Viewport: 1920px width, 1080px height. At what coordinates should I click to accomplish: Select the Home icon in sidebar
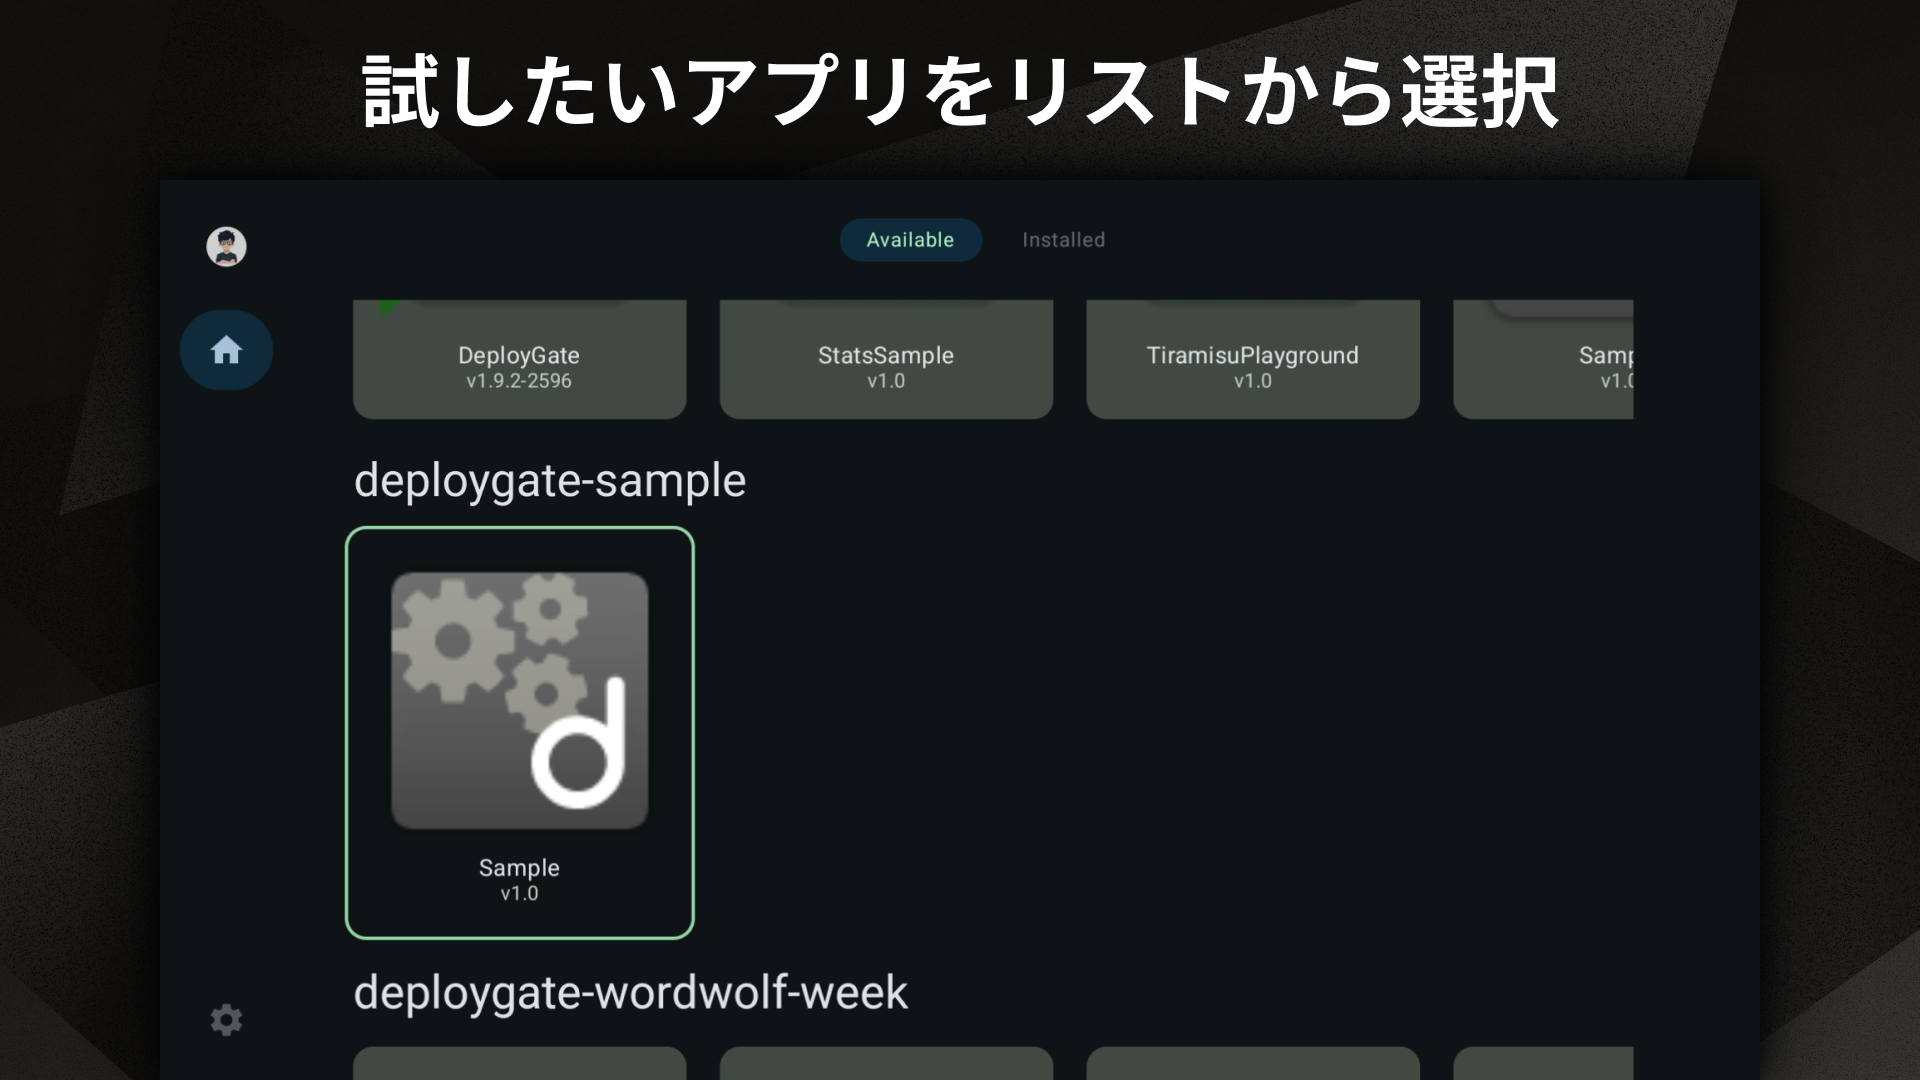226,350
